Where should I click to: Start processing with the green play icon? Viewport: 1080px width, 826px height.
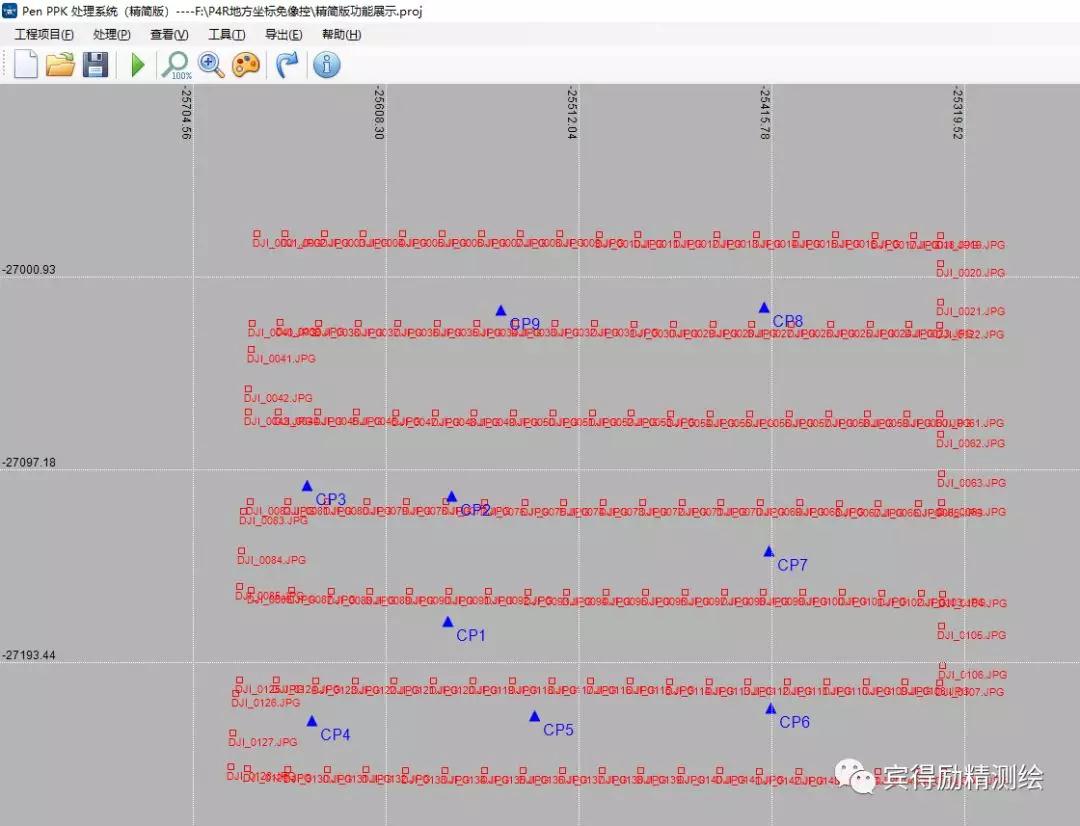(138, 65)
